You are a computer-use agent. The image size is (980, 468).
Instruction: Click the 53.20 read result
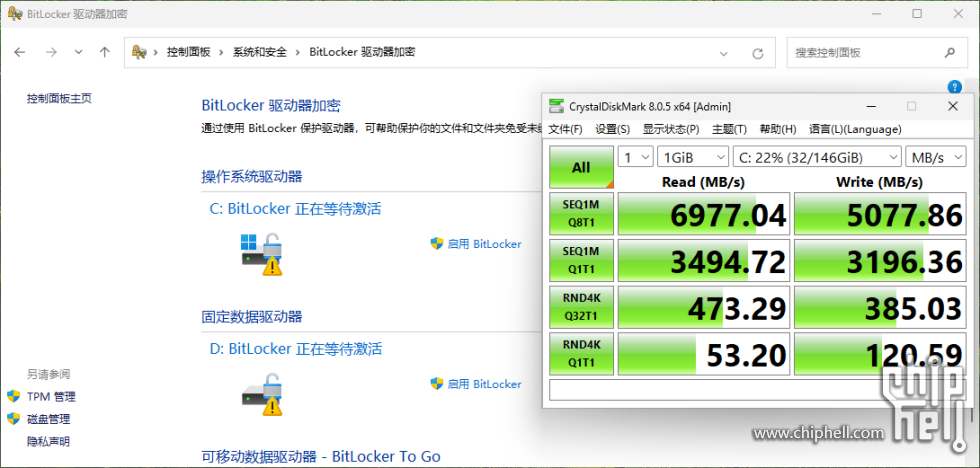tap(704, 354)
